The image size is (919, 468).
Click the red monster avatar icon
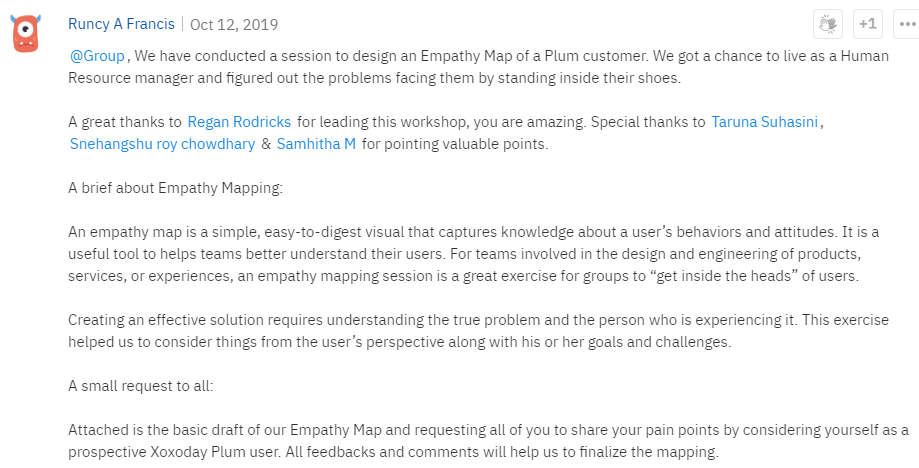pos(26,33)
